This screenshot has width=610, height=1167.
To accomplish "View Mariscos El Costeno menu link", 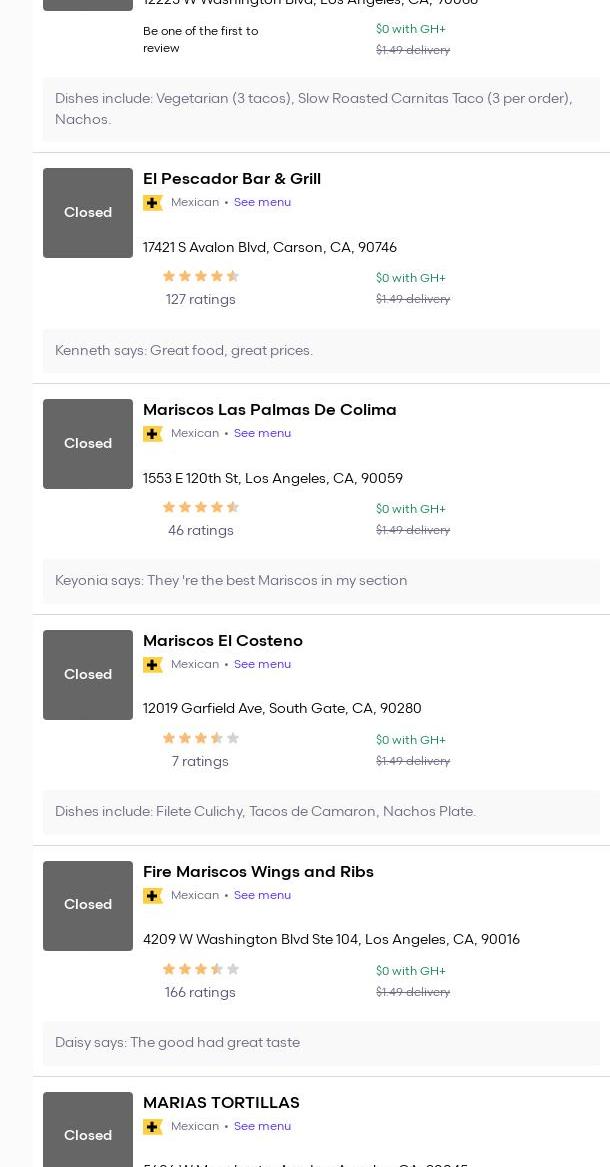I will (262, 665).
